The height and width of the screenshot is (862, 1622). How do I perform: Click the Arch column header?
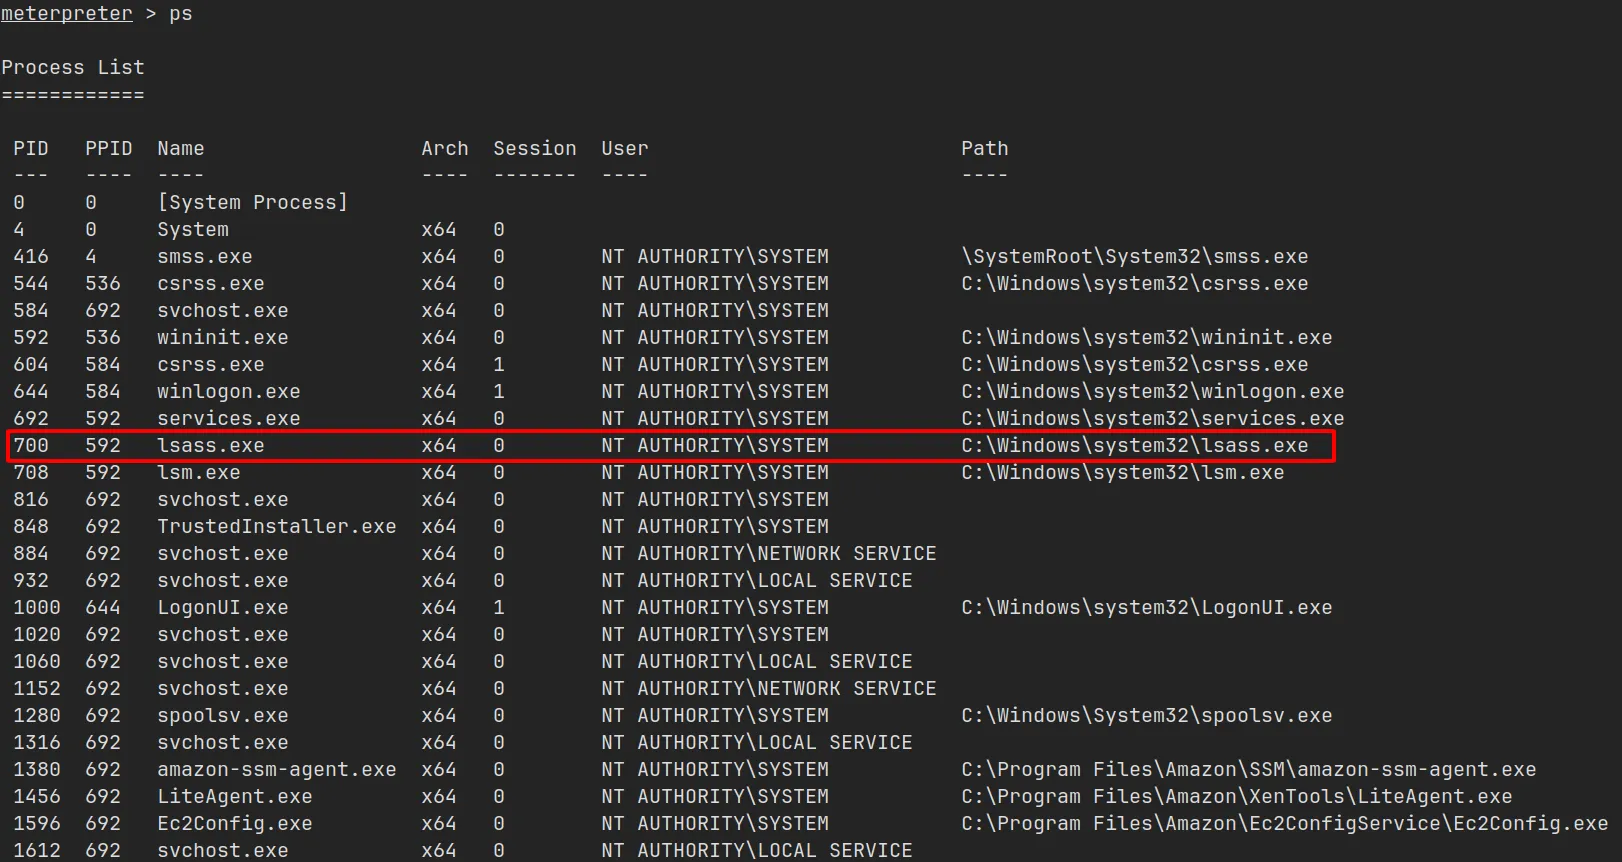click(x=444, y=149)
